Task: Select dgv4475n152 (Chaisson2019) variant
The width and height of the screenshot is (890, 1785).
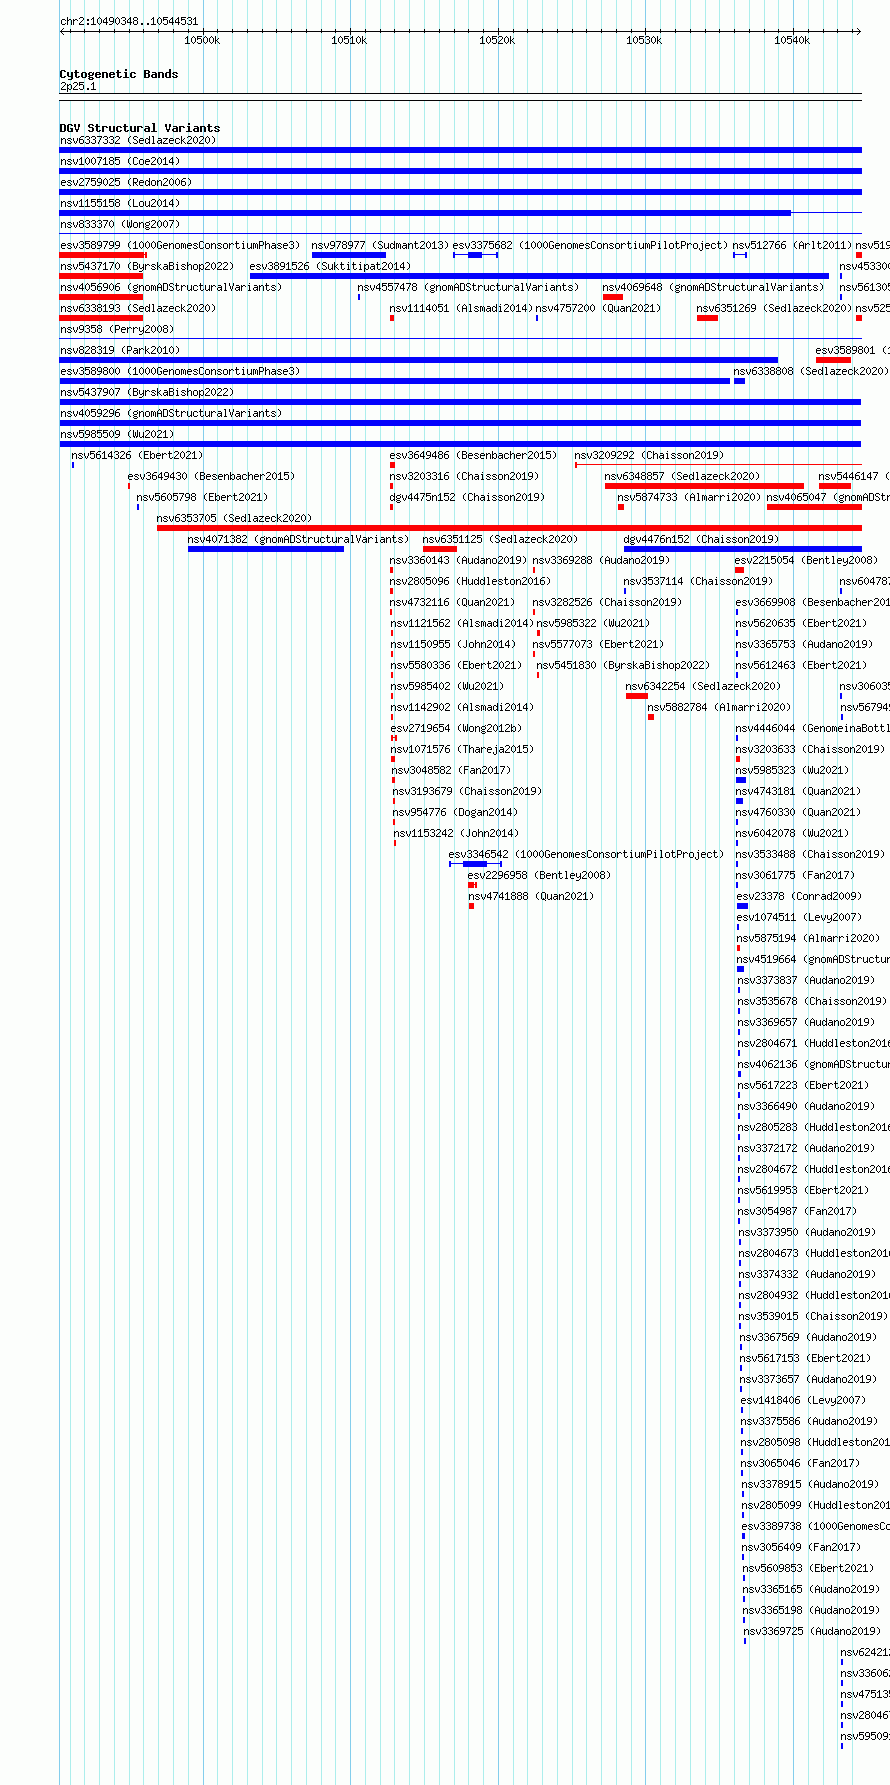Action: [x=467, y=498]
